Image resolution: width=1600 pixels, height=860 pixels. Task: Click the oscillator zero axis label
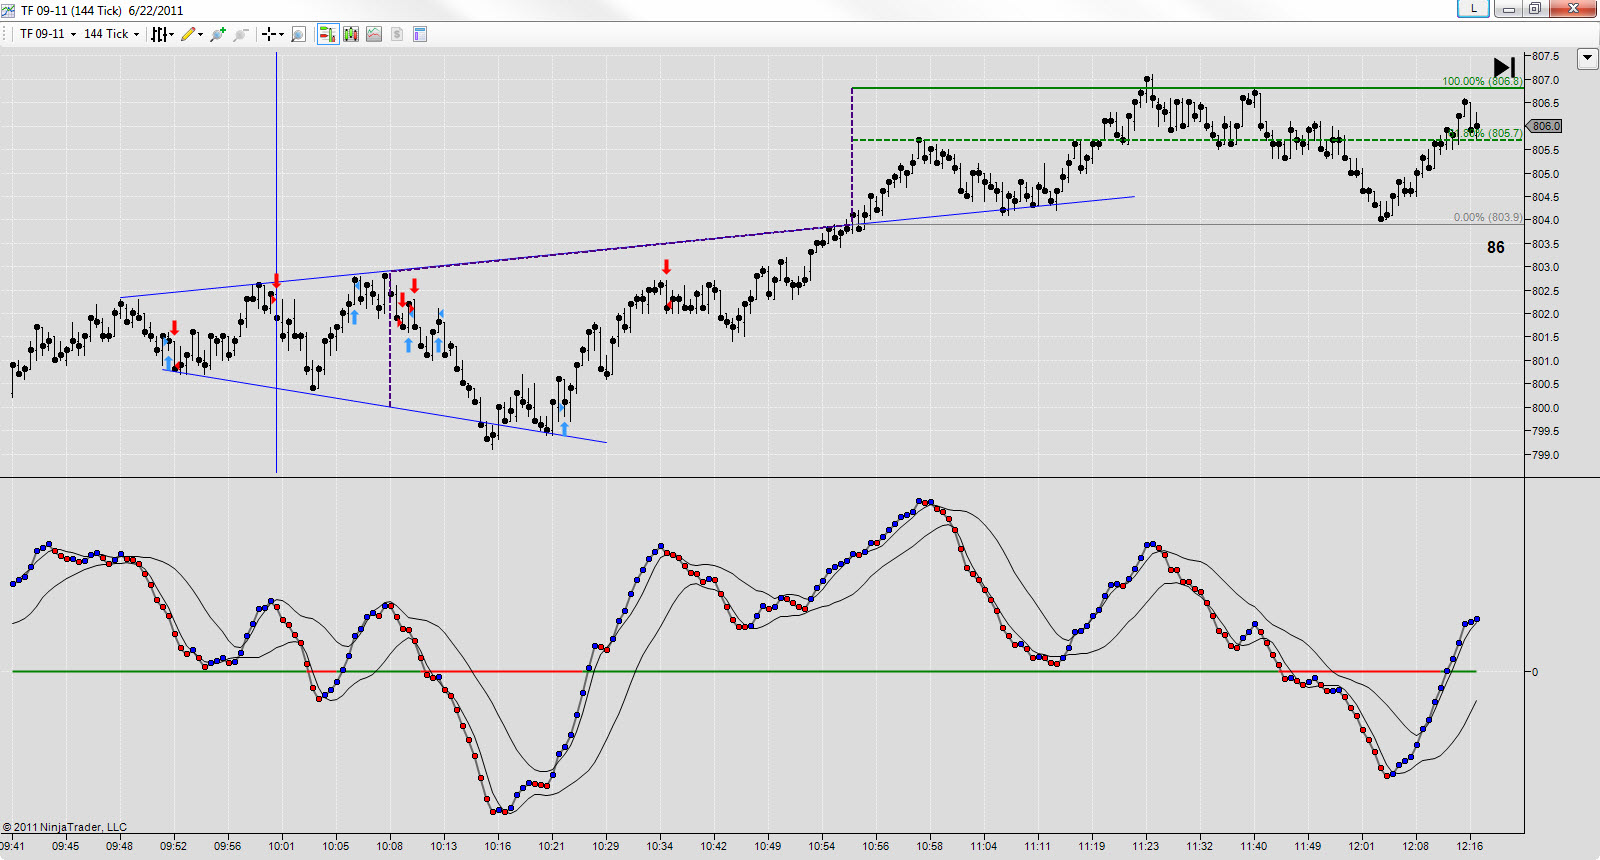click(1535, 672)
